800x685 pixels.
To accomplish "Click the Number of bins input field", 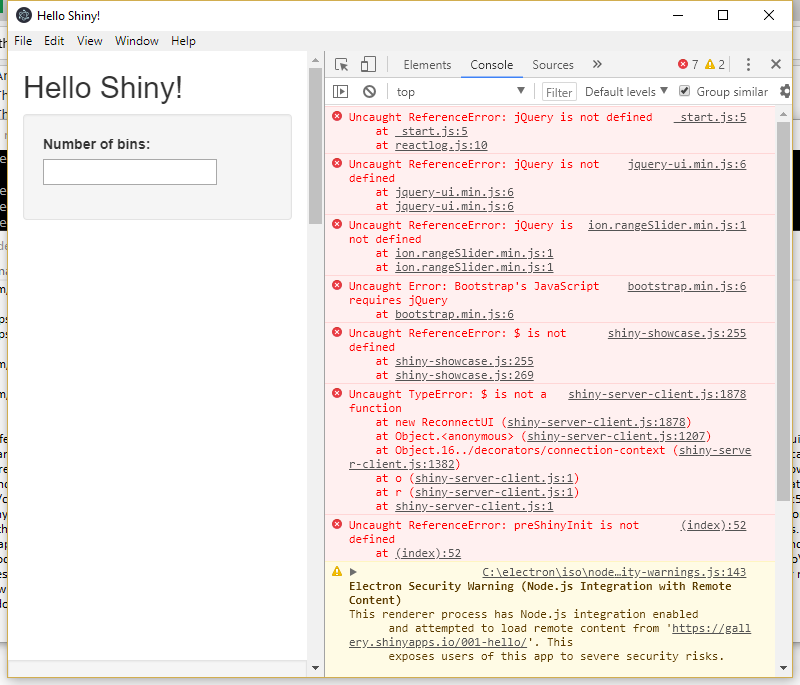I will point(129,172).
